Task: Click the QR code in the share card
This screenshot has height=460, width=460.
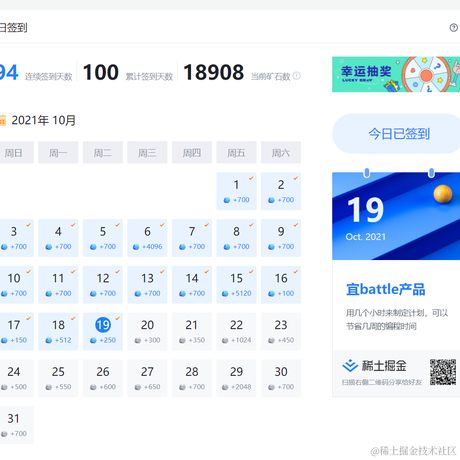Action: [x=443, y=372]
